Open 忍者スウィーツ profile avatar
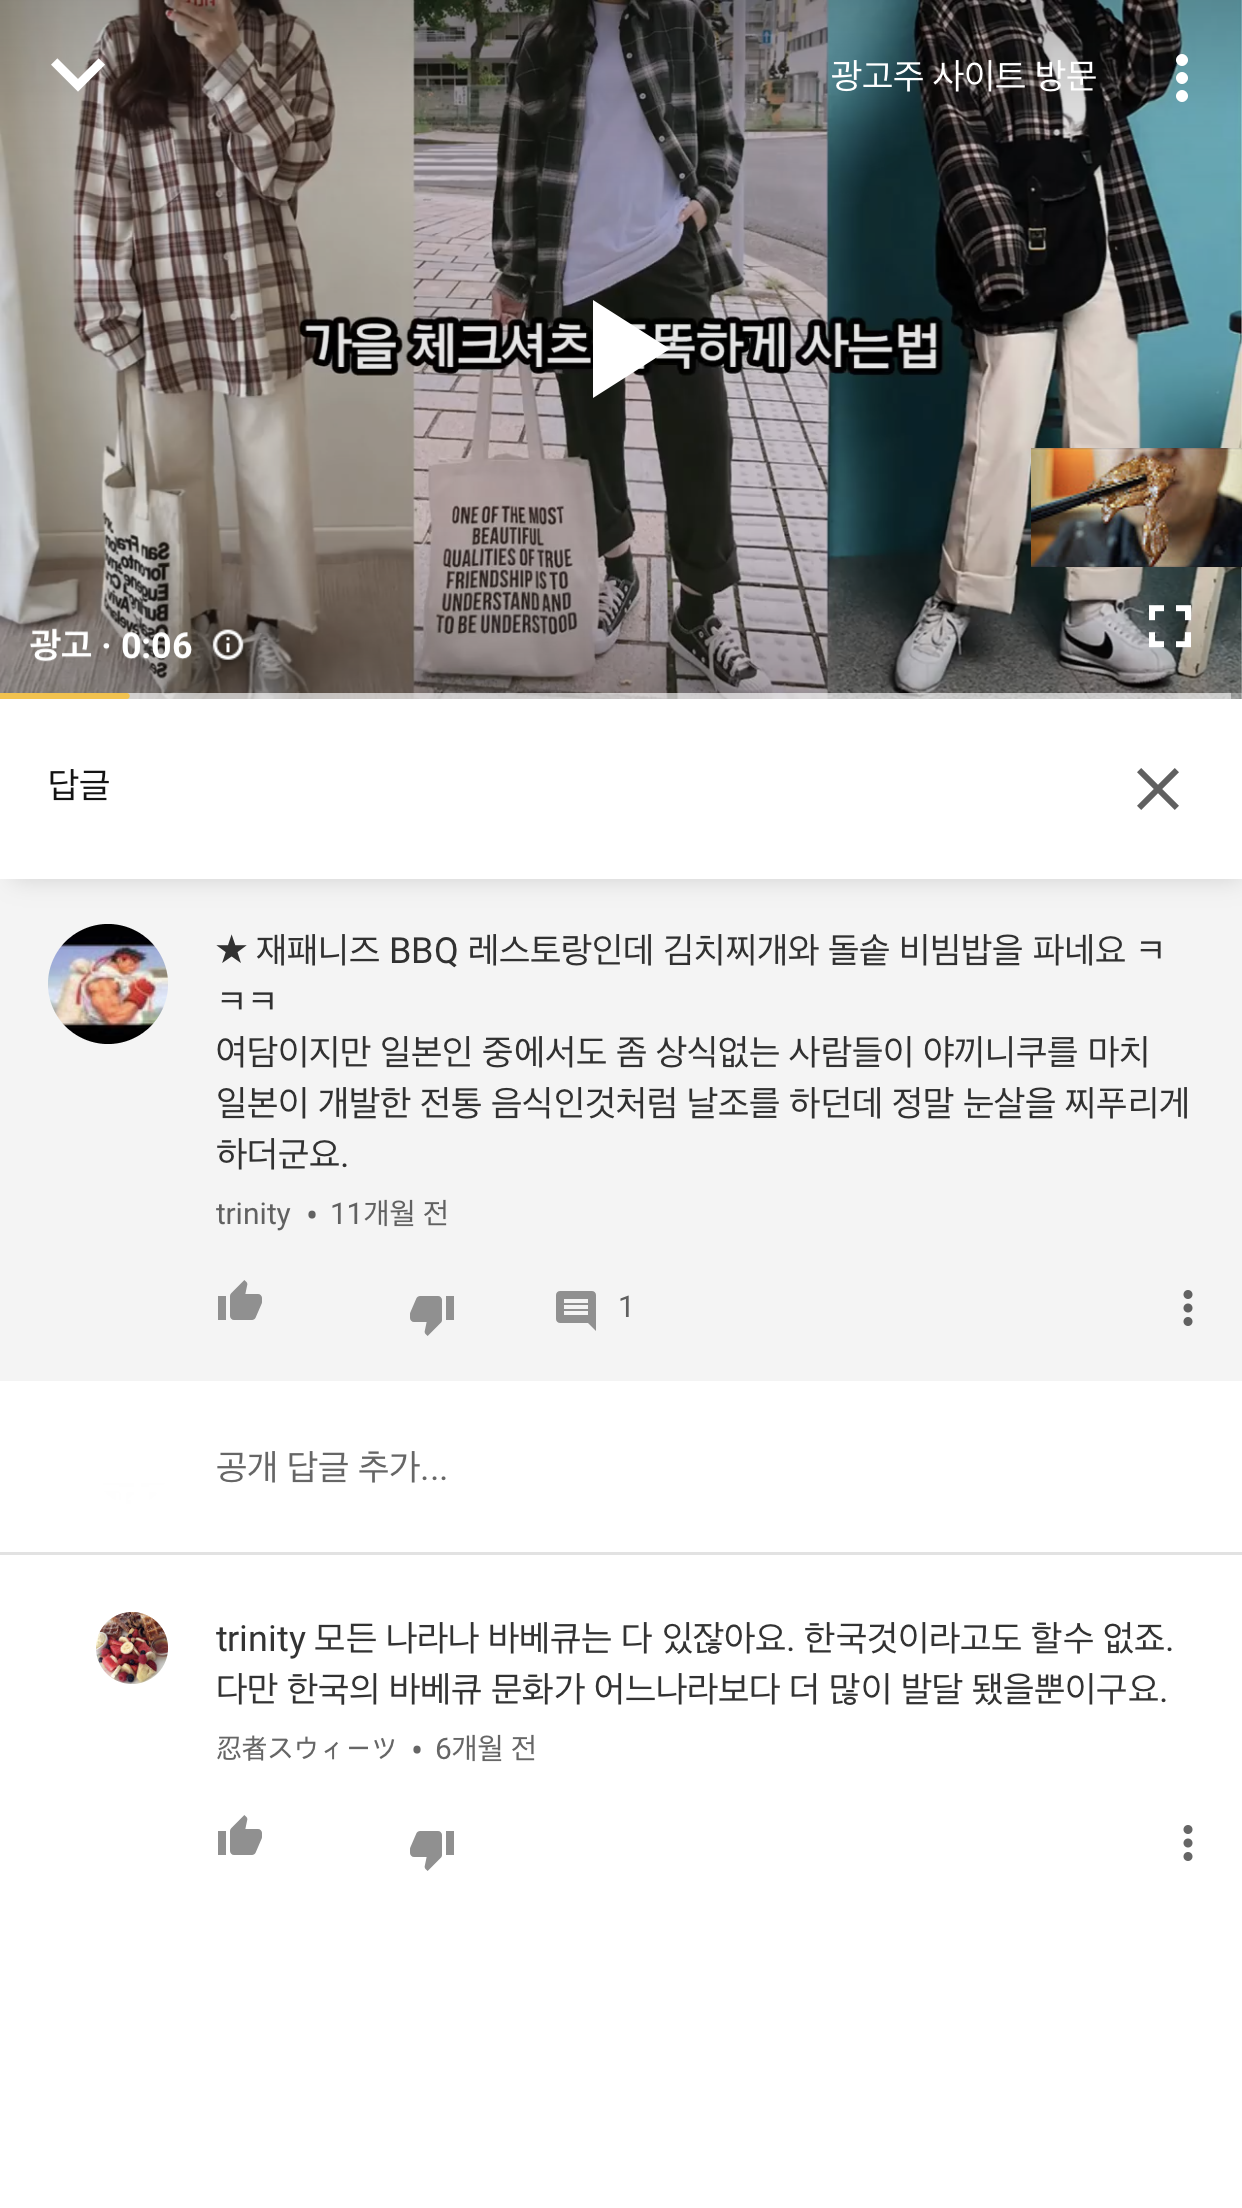 132,1647
